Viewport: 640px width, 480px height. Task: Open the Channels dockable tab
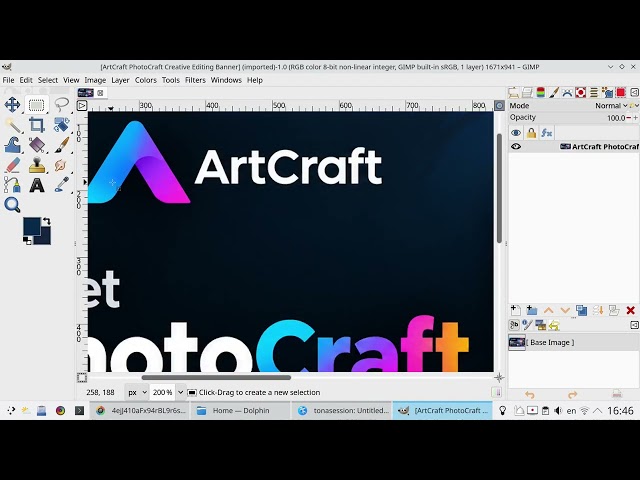(540, 93)
